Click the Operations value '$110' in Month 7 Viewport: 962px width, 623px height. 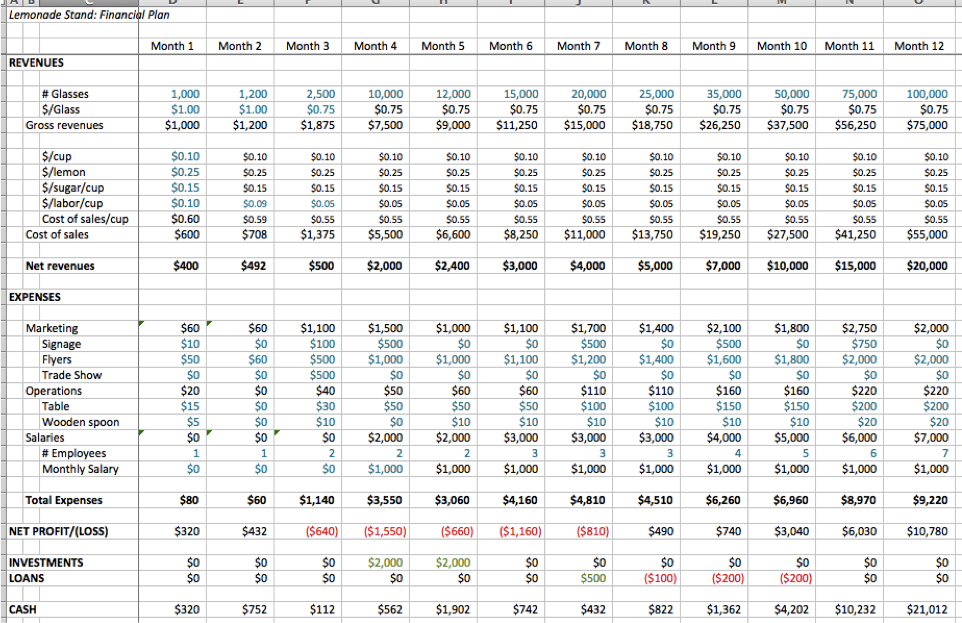click(x=593, y=391)
